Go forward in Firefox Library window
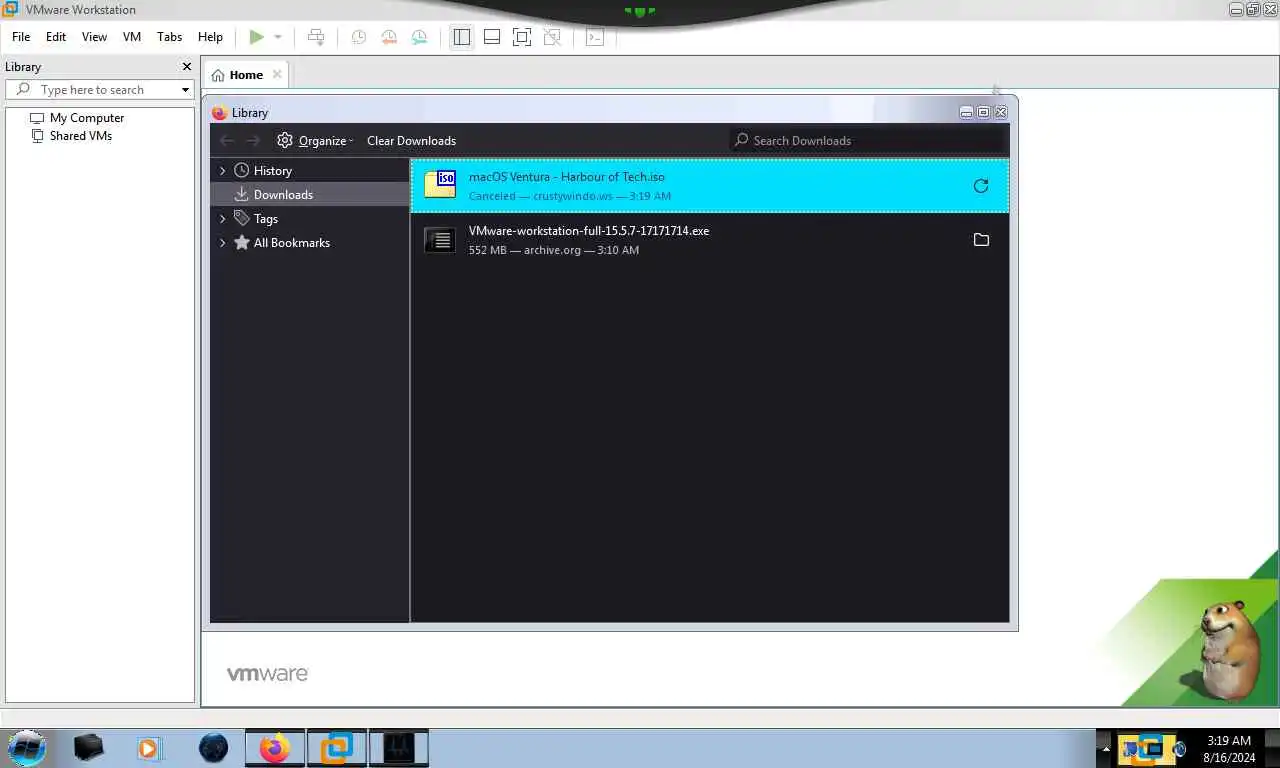The width and height of the screenshot is (1280, 768). pos(253,141)
